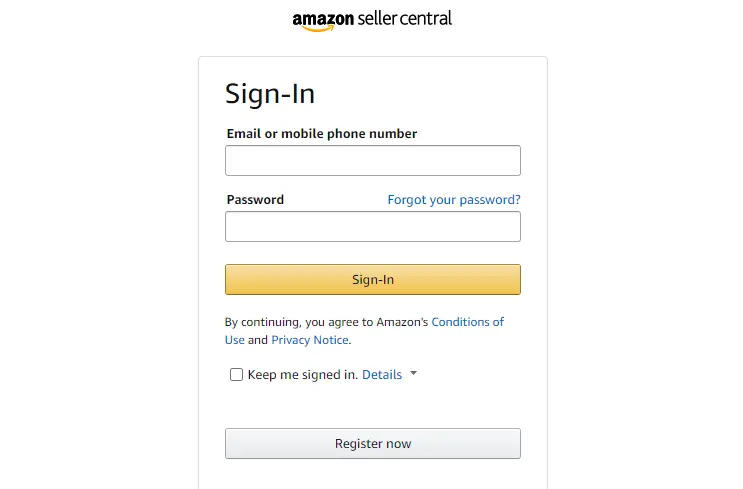The image size is (743, 489).
Task: Click the wrapped 'Use' link word
Action: click(x=235, y=340)
